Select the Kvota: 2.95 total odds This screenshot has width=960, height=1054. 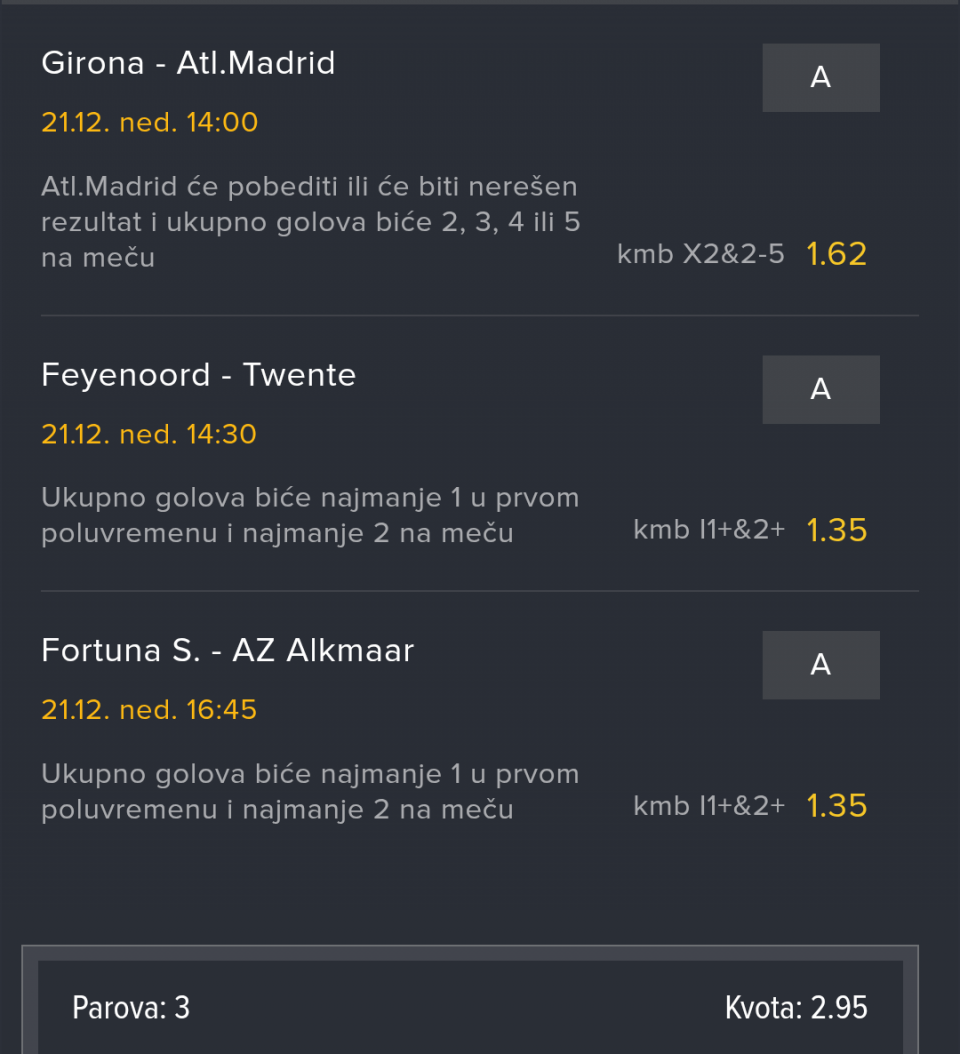coord(796,1008)
